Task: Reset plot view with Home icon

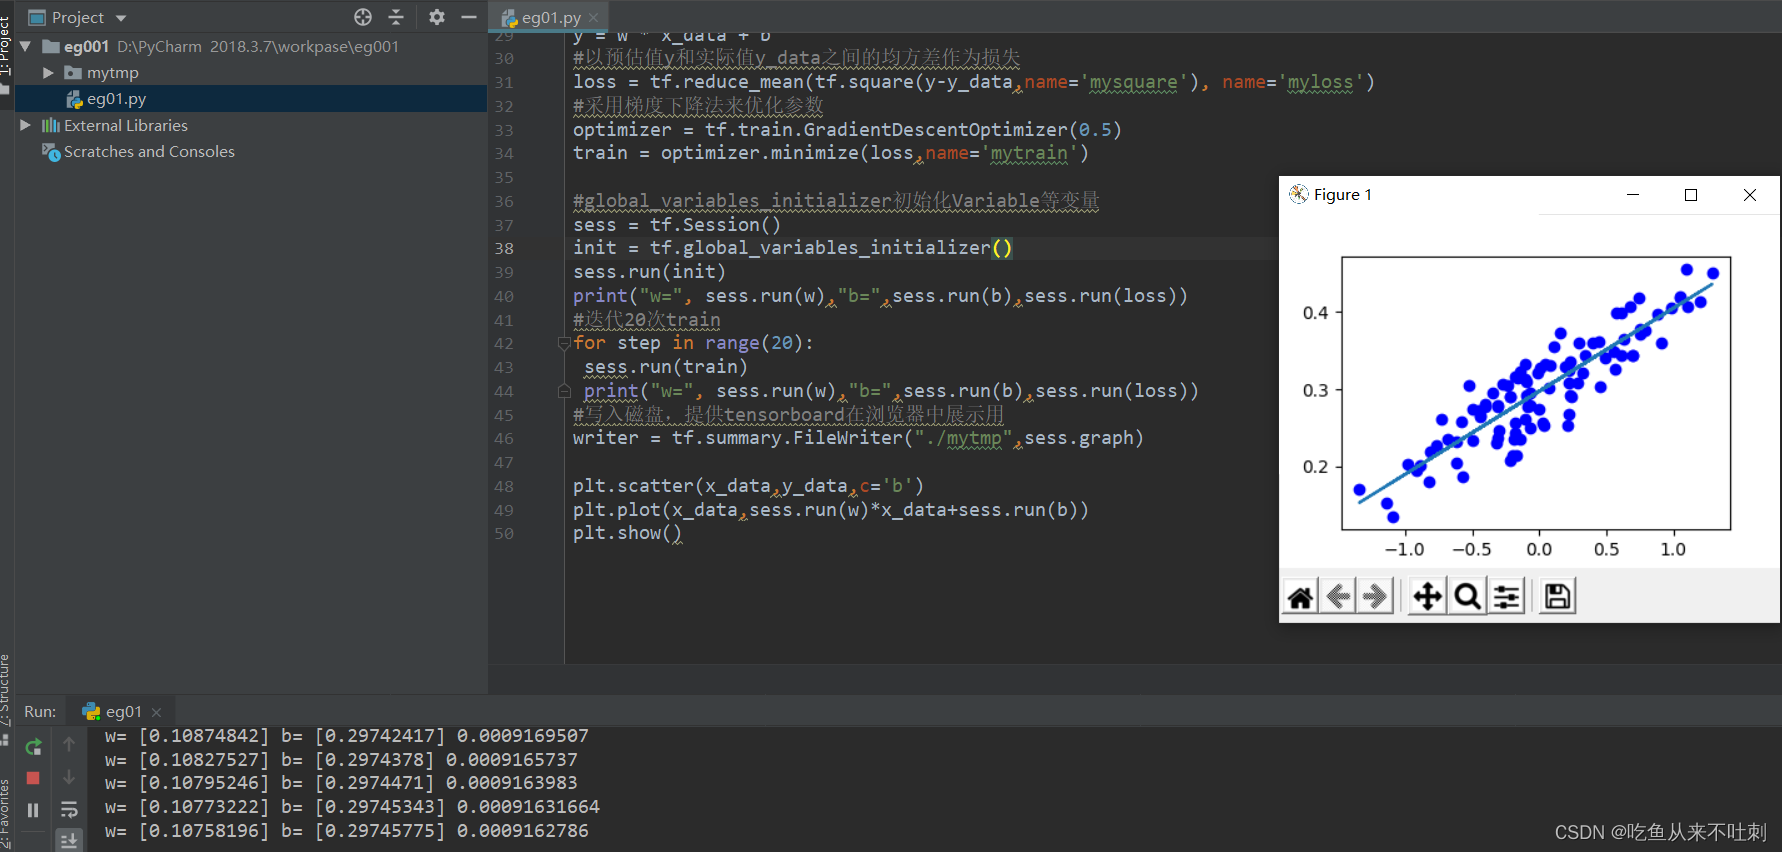Action: (1300, 597)
